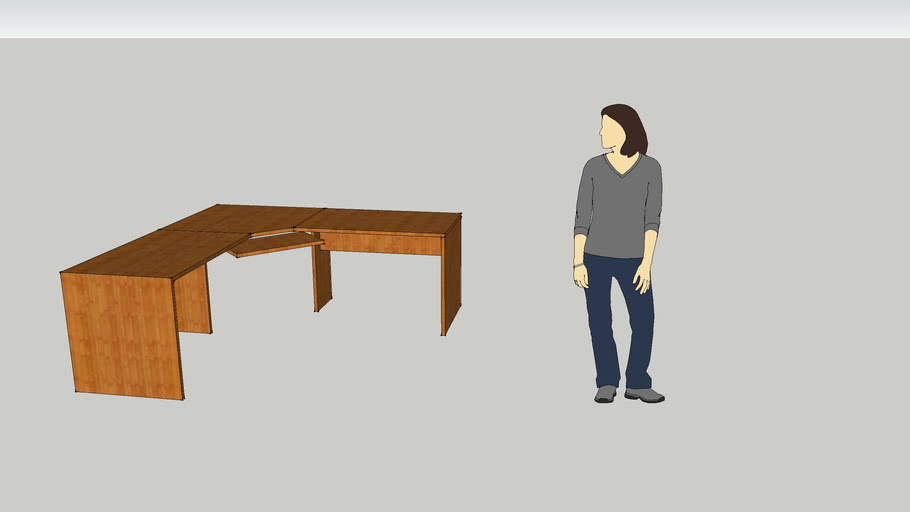The height and width of the screenshot is (512, 910).
Task: Click the woman's face
Action: click(x=609, y=132)
